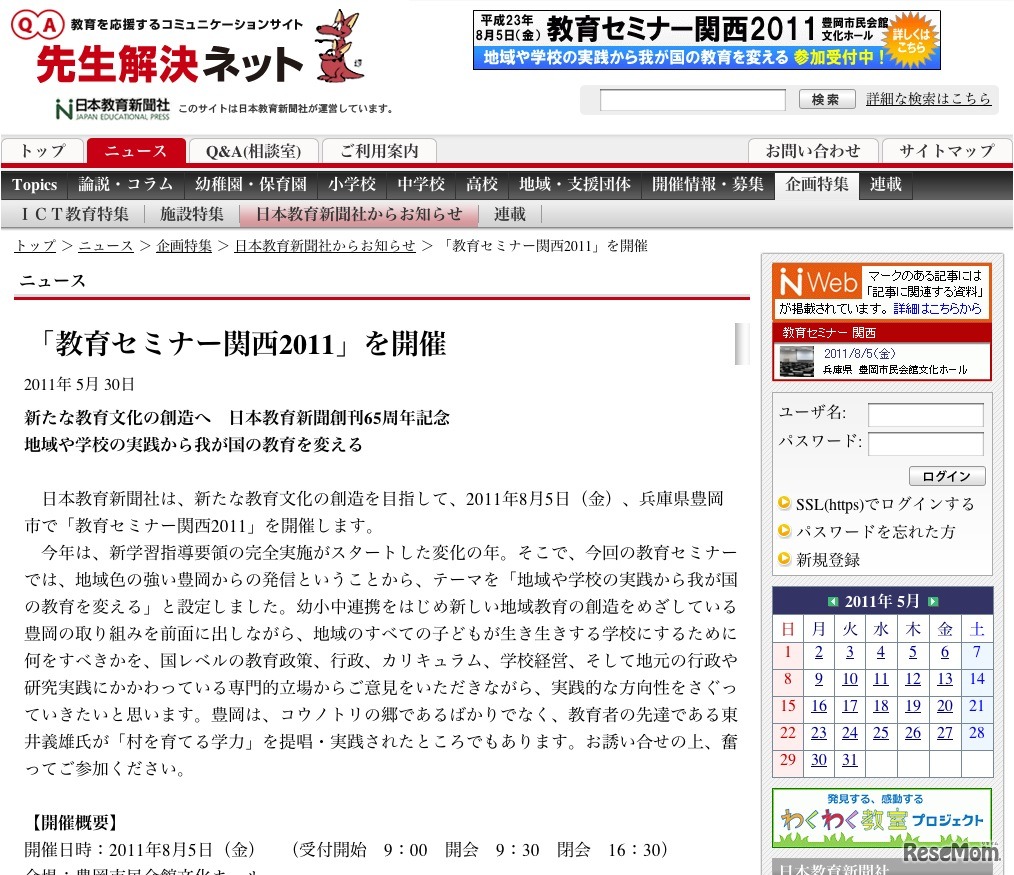Select May 6 in the calendar
1014x875 pixels.
(x=945, y=653)
